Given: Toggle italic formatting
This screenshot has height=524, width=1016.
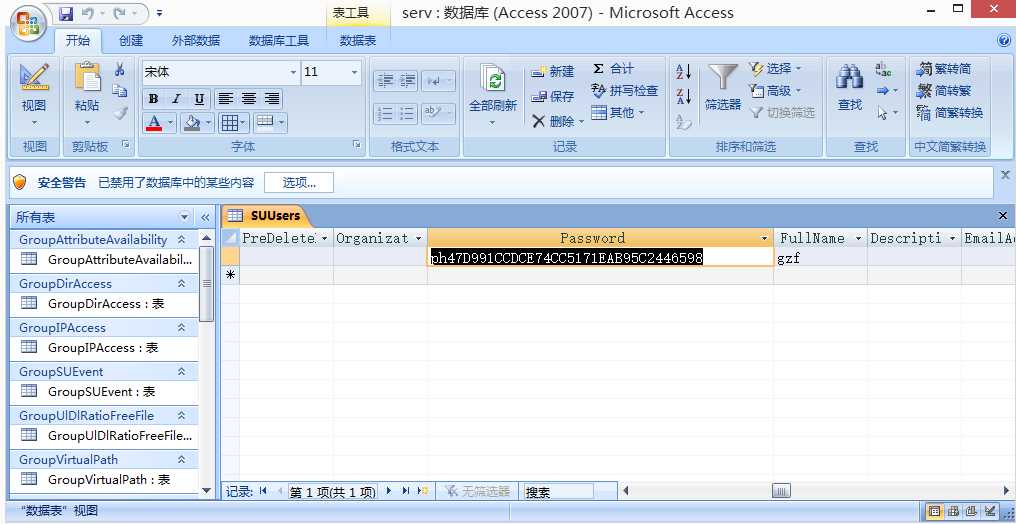Looking at the screenshot, I should pos(176,98).
